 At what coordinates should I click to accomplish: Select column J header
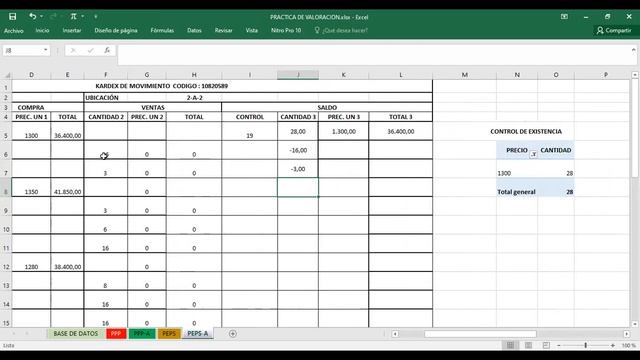(298, 75)
